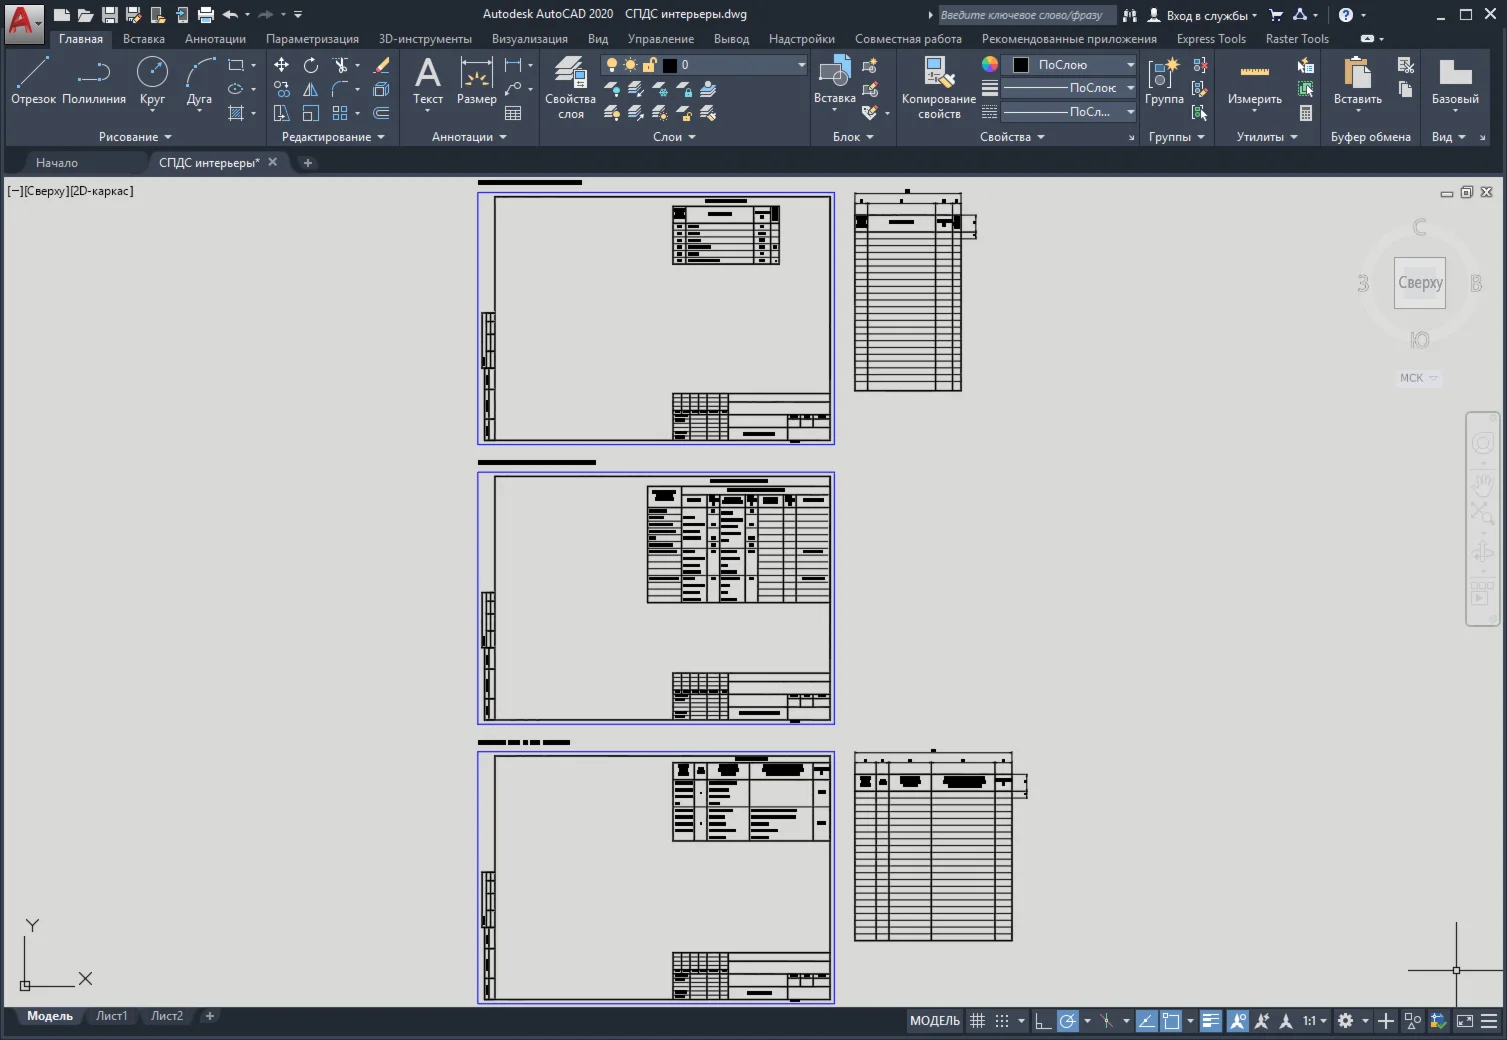Click Копирование свойств match properties
This screenshot has width=1507, height=1040.
938,87
